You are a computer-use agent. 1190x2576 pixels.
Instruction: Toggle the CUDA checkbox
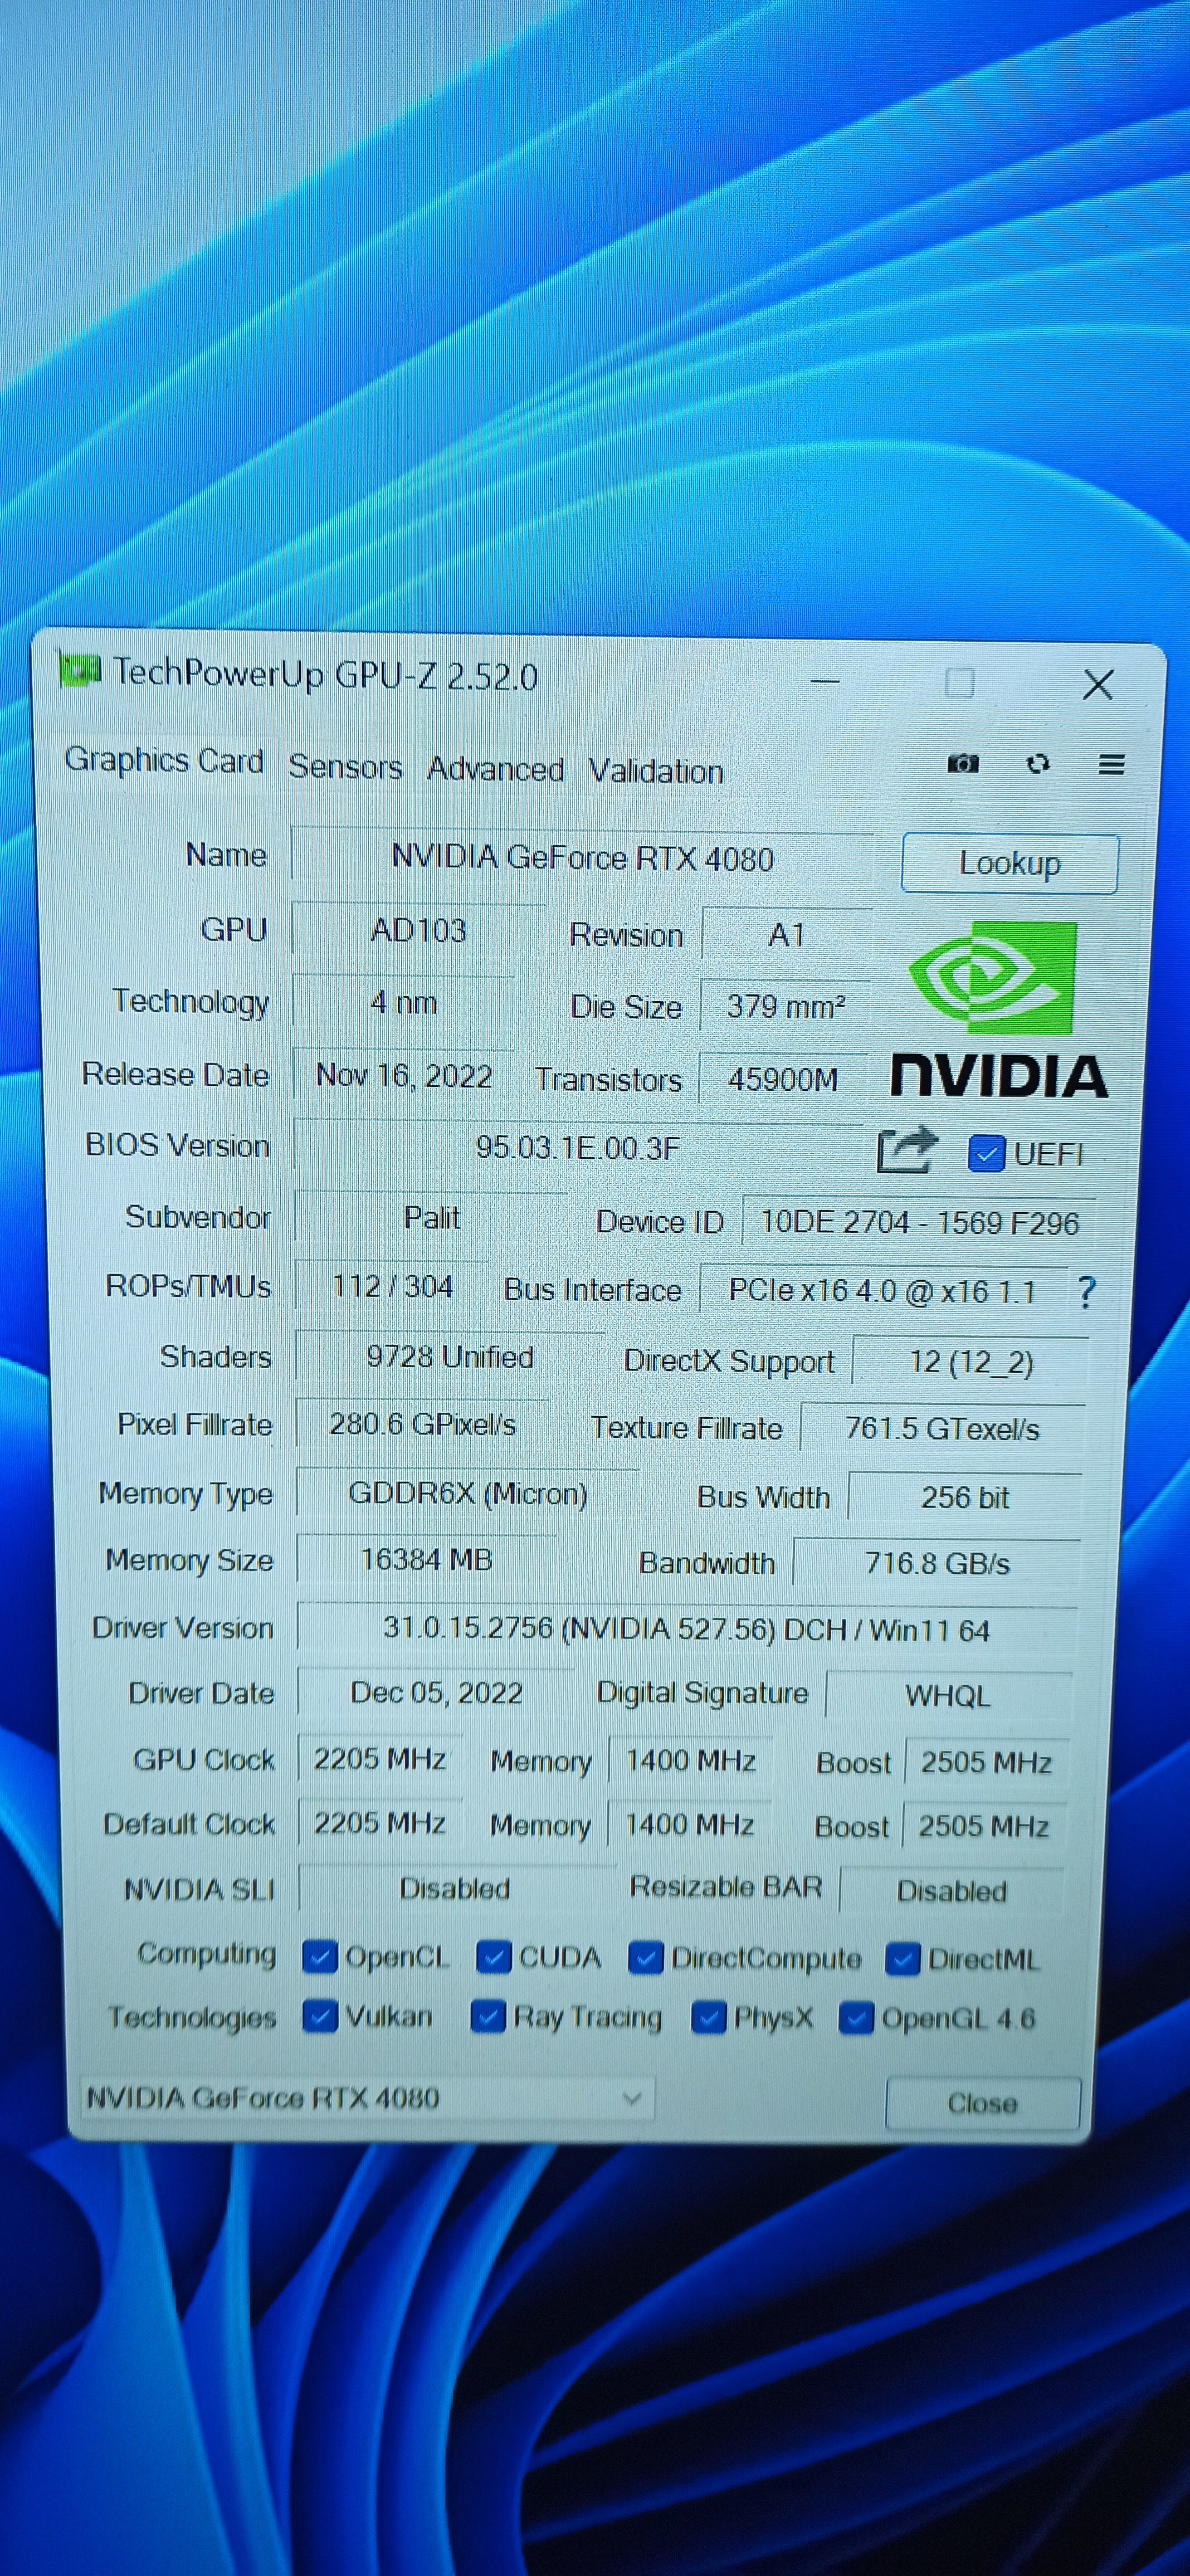pyautogui.click(x=494, y=1957)
